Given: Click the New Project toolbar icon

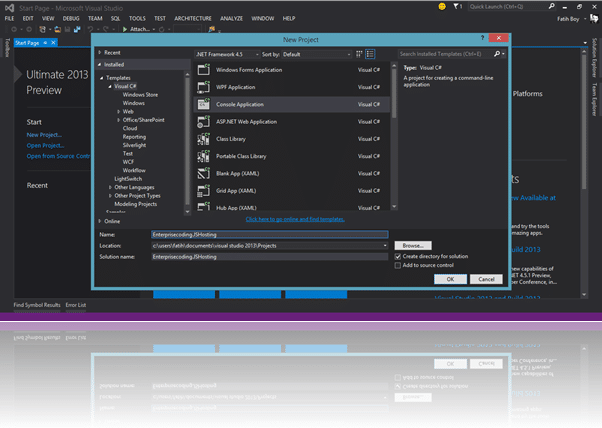Looking at the screenshot, I should [x=43, y=29].
